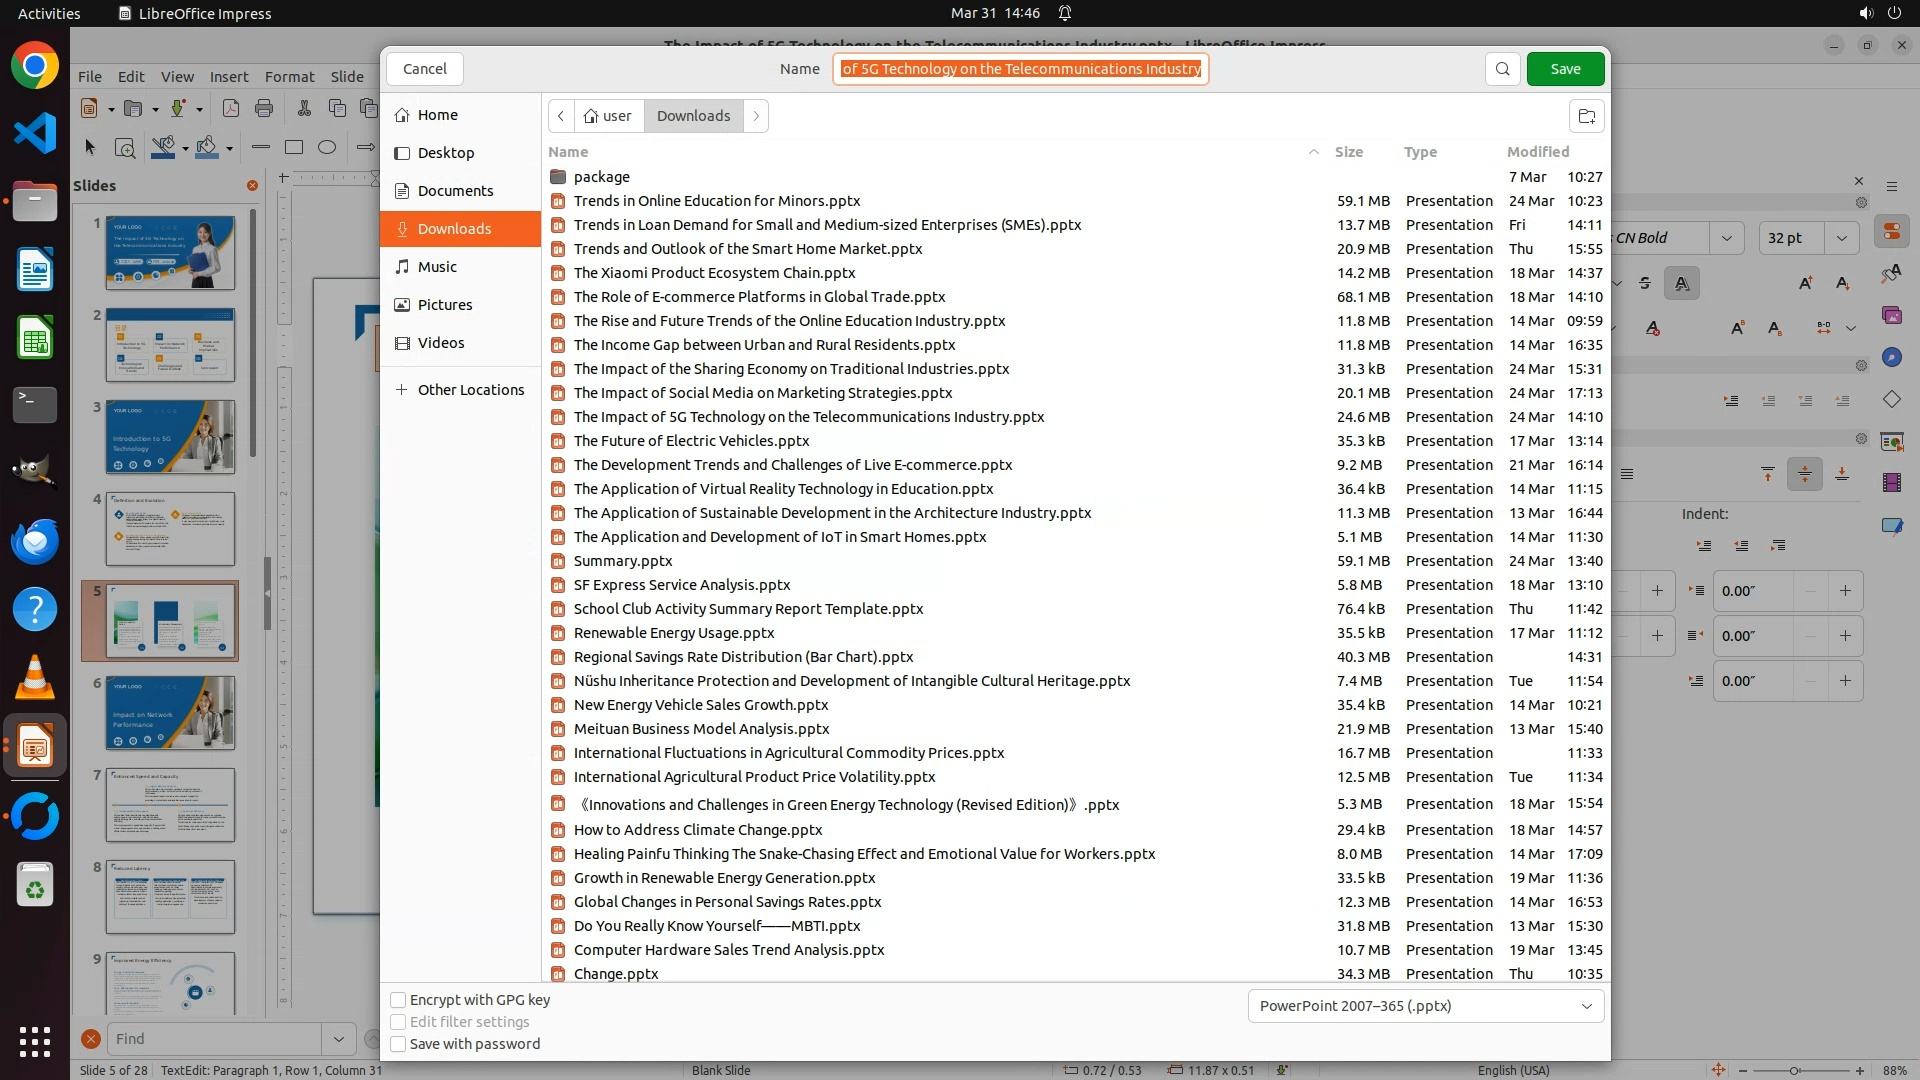Click the create new folder icon
Screen dimensions: 1920x1080
tap(1586, 116)
